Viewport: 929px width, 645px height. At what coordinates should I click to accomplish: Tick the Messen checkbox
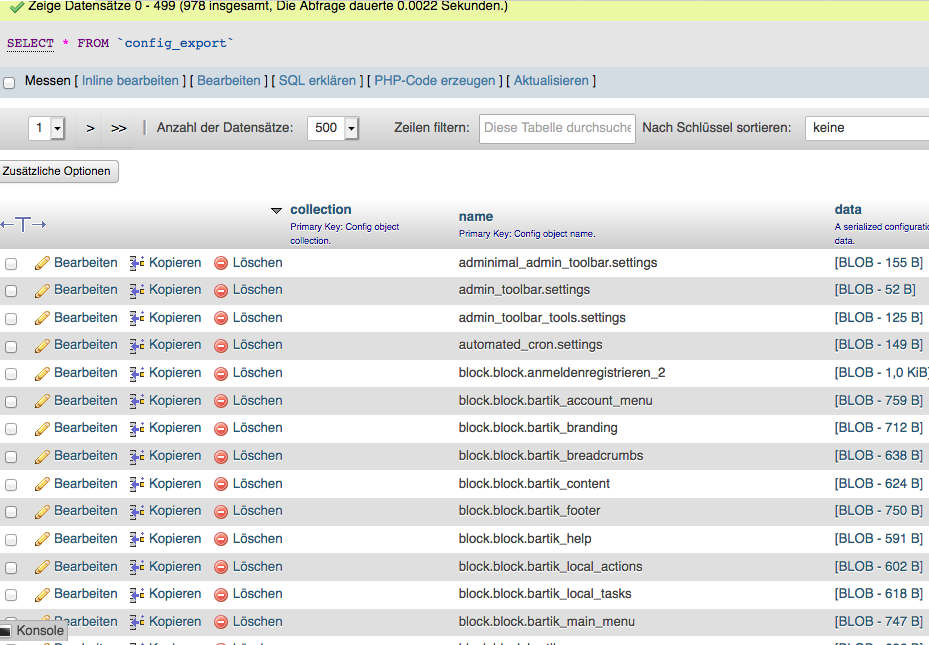(9, 82)
